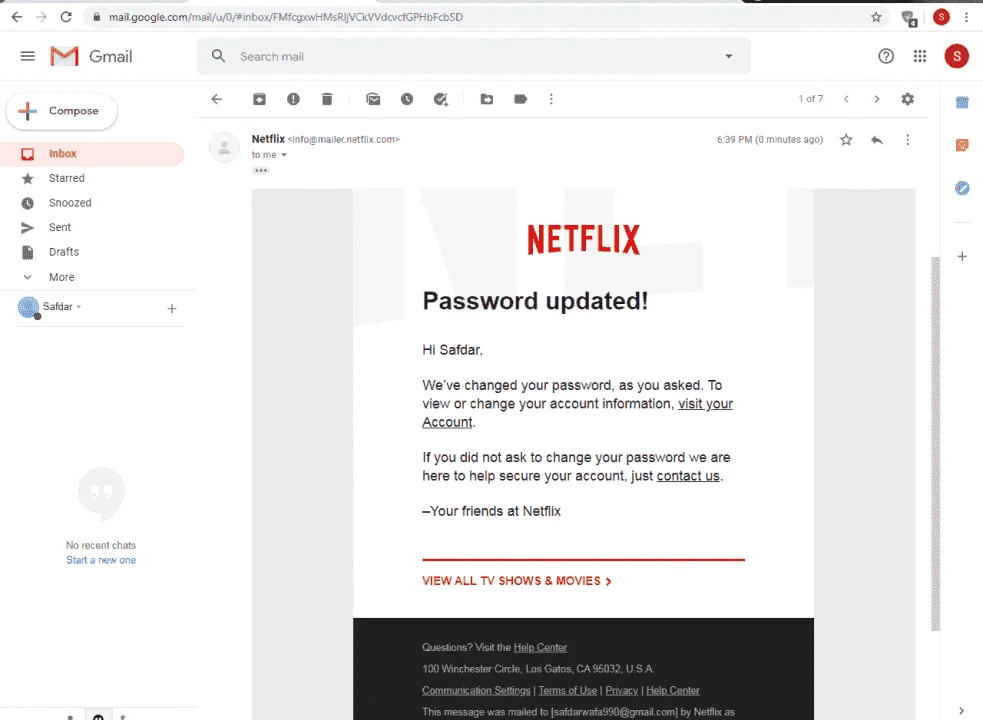Image resolution: width=983 pixels, height=720 pixels.
Task: Snooze this email
Action: point(407,99)
